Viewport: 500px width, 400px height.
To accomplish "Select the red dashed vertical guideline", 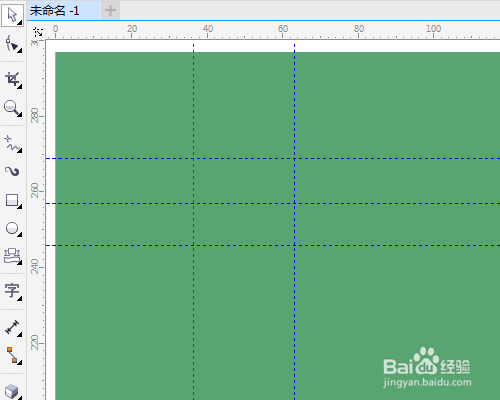I will (193, 221).
